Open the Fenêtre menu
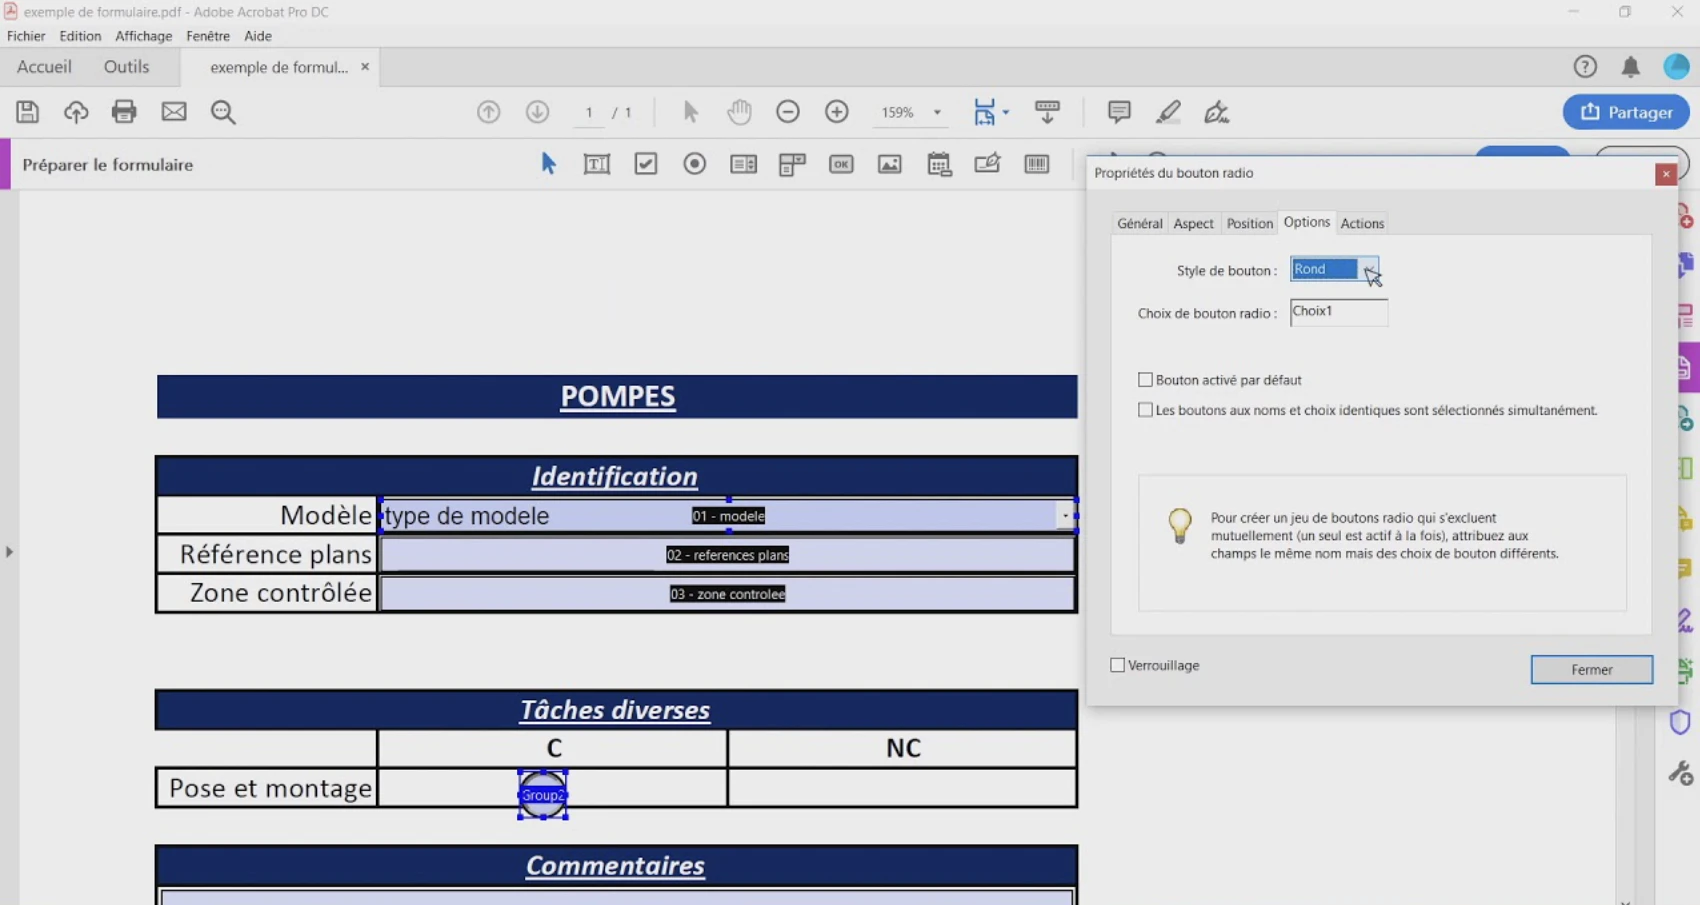Image resolution: width=1700 pixels, height=905 pixels. (208, 36)
